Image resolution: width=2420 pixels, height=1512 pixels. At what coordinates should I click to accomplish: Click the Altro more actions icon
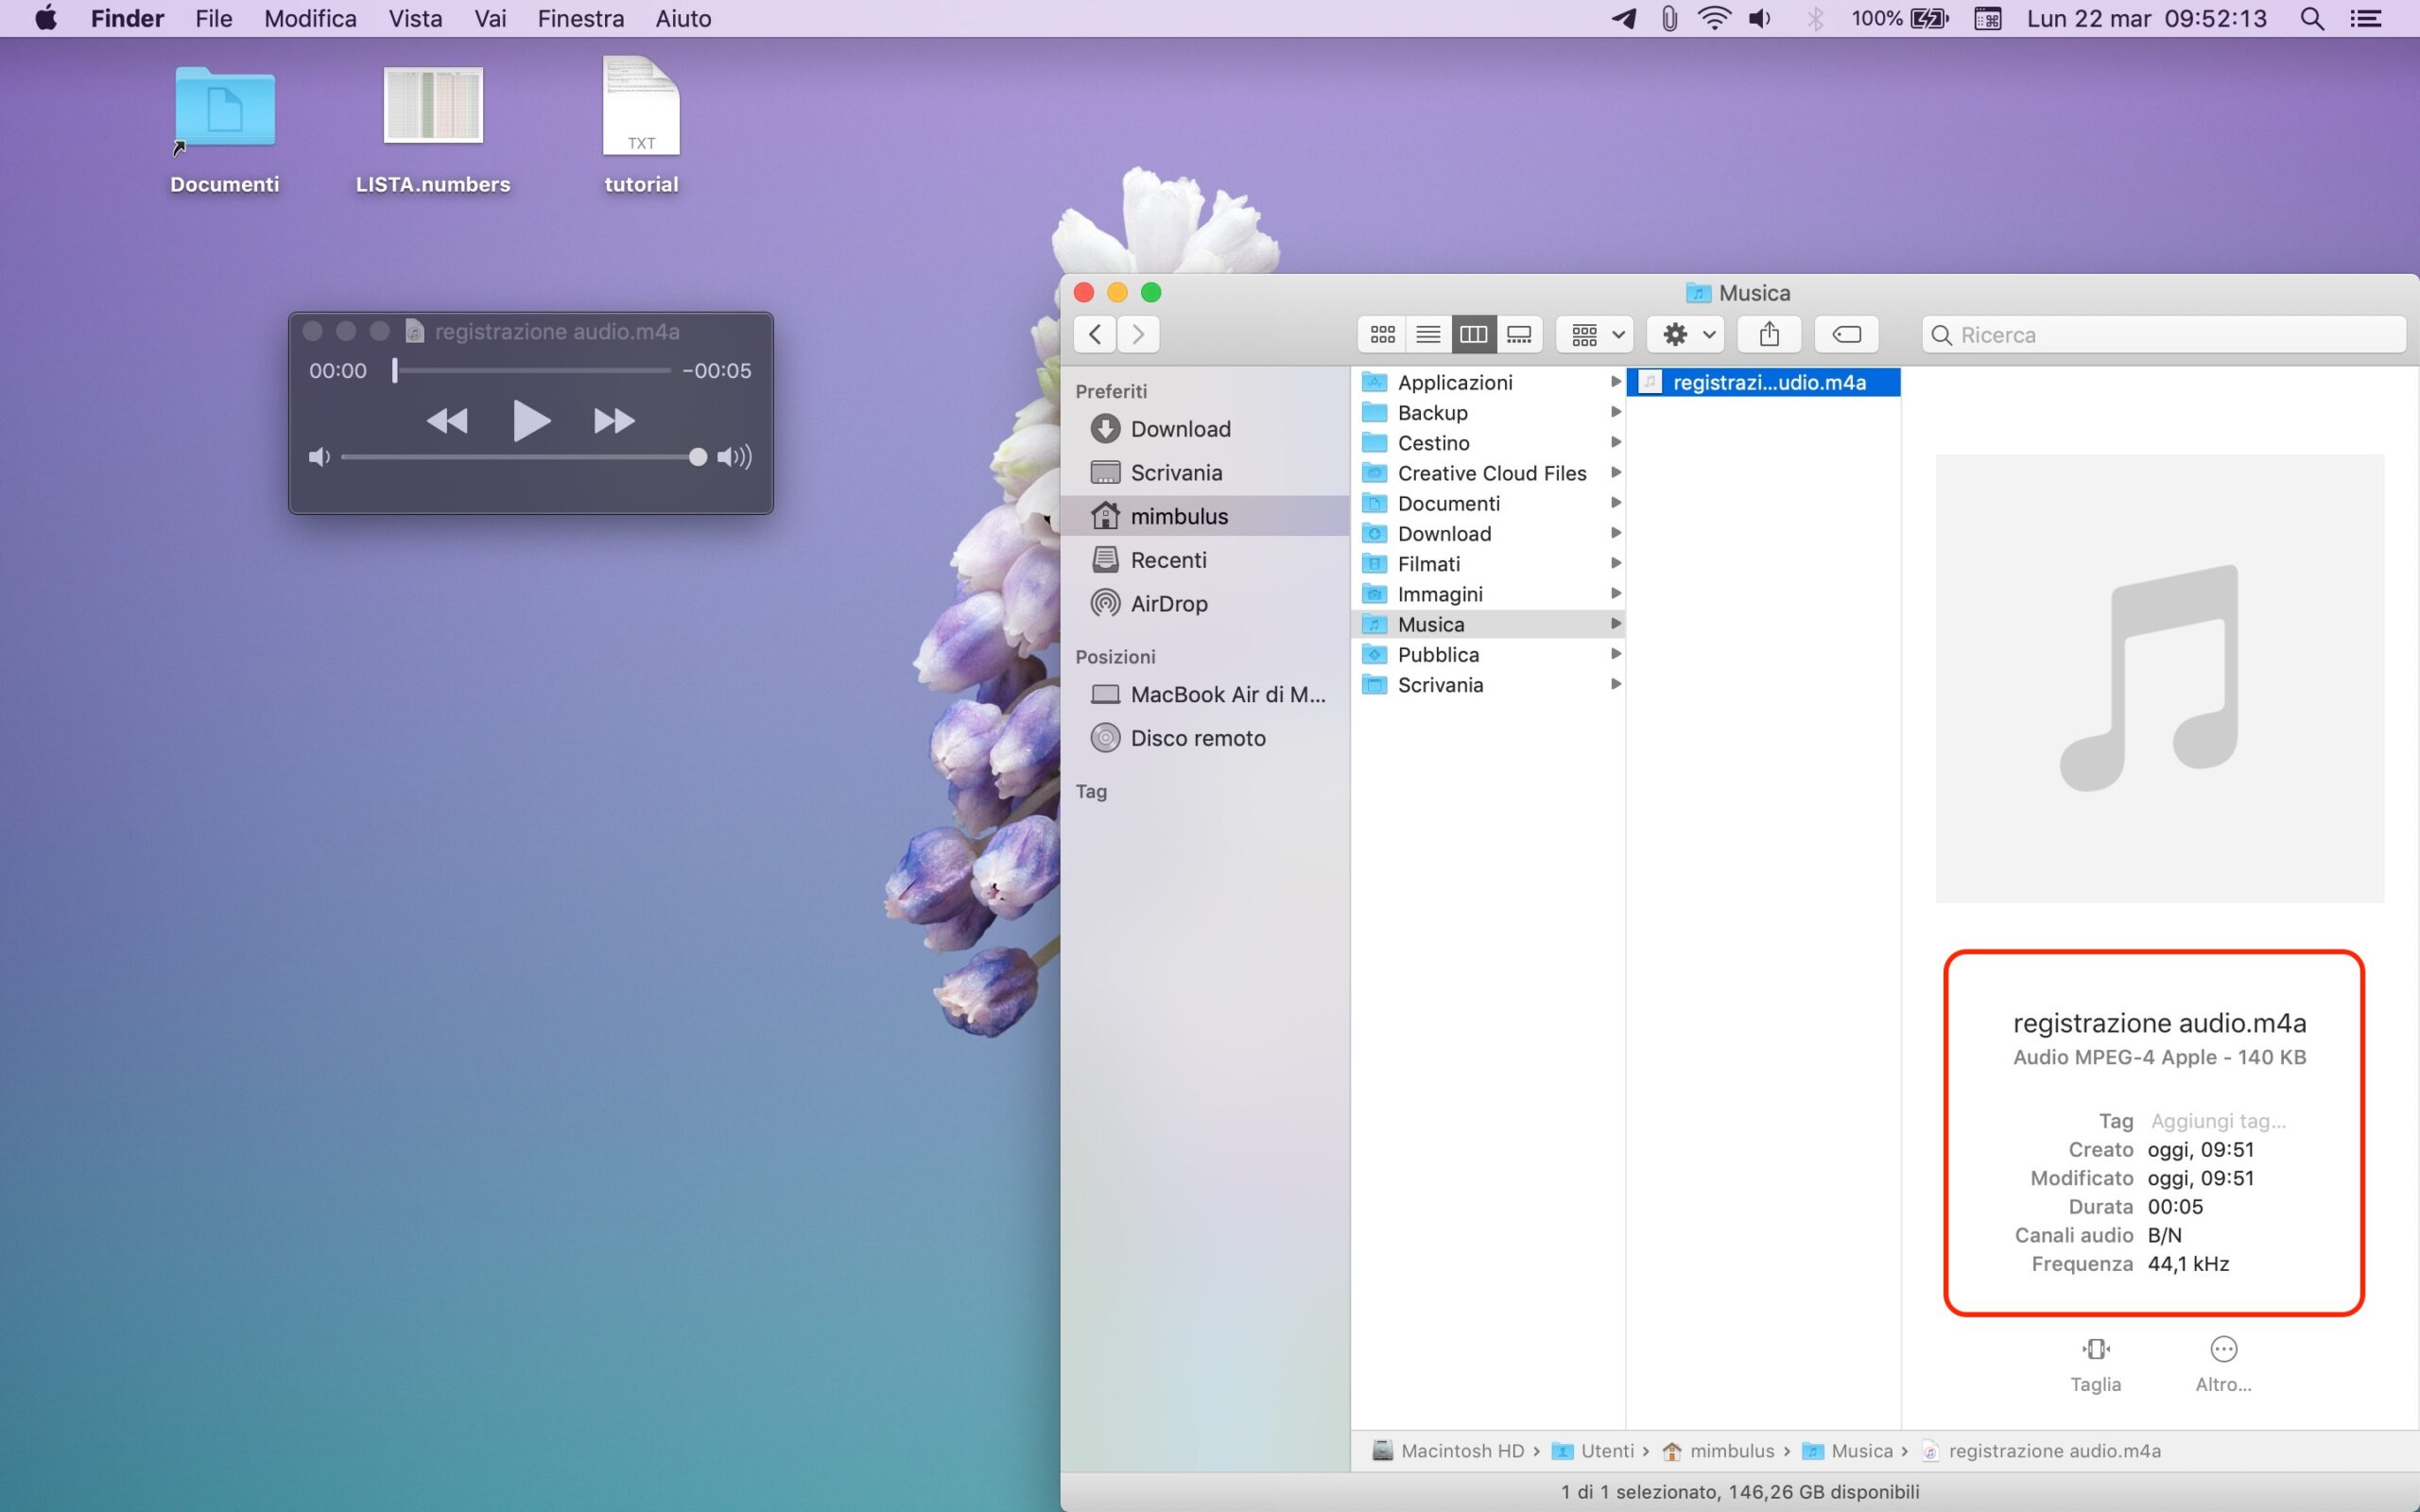pos(2222,1350)
